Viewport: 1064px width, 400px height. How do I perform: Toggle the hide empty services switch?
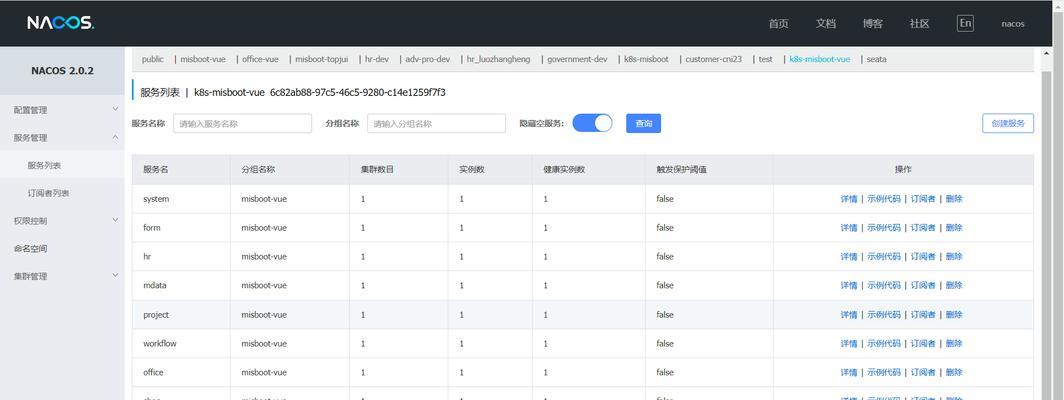point(592,123)
